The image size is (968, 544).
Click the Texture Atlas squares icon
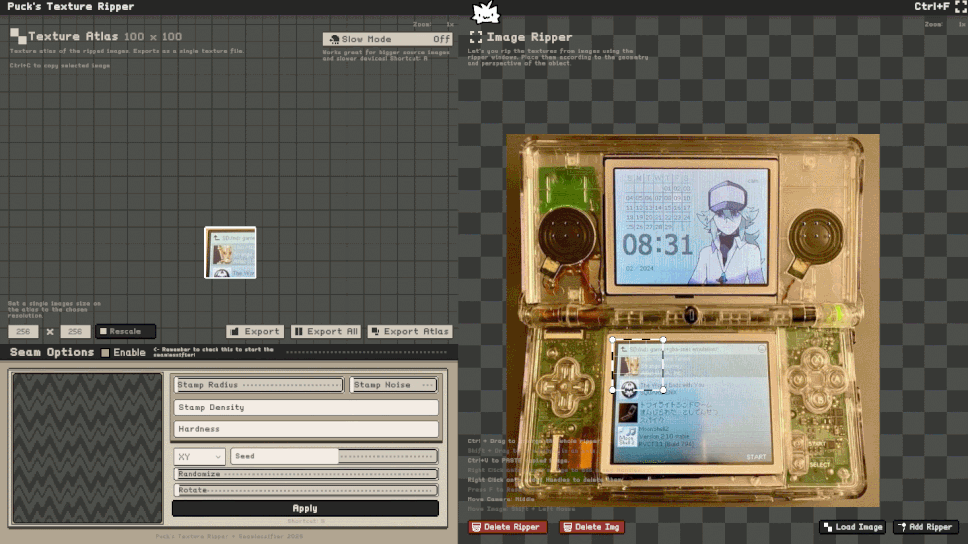[x=18, y=36]
